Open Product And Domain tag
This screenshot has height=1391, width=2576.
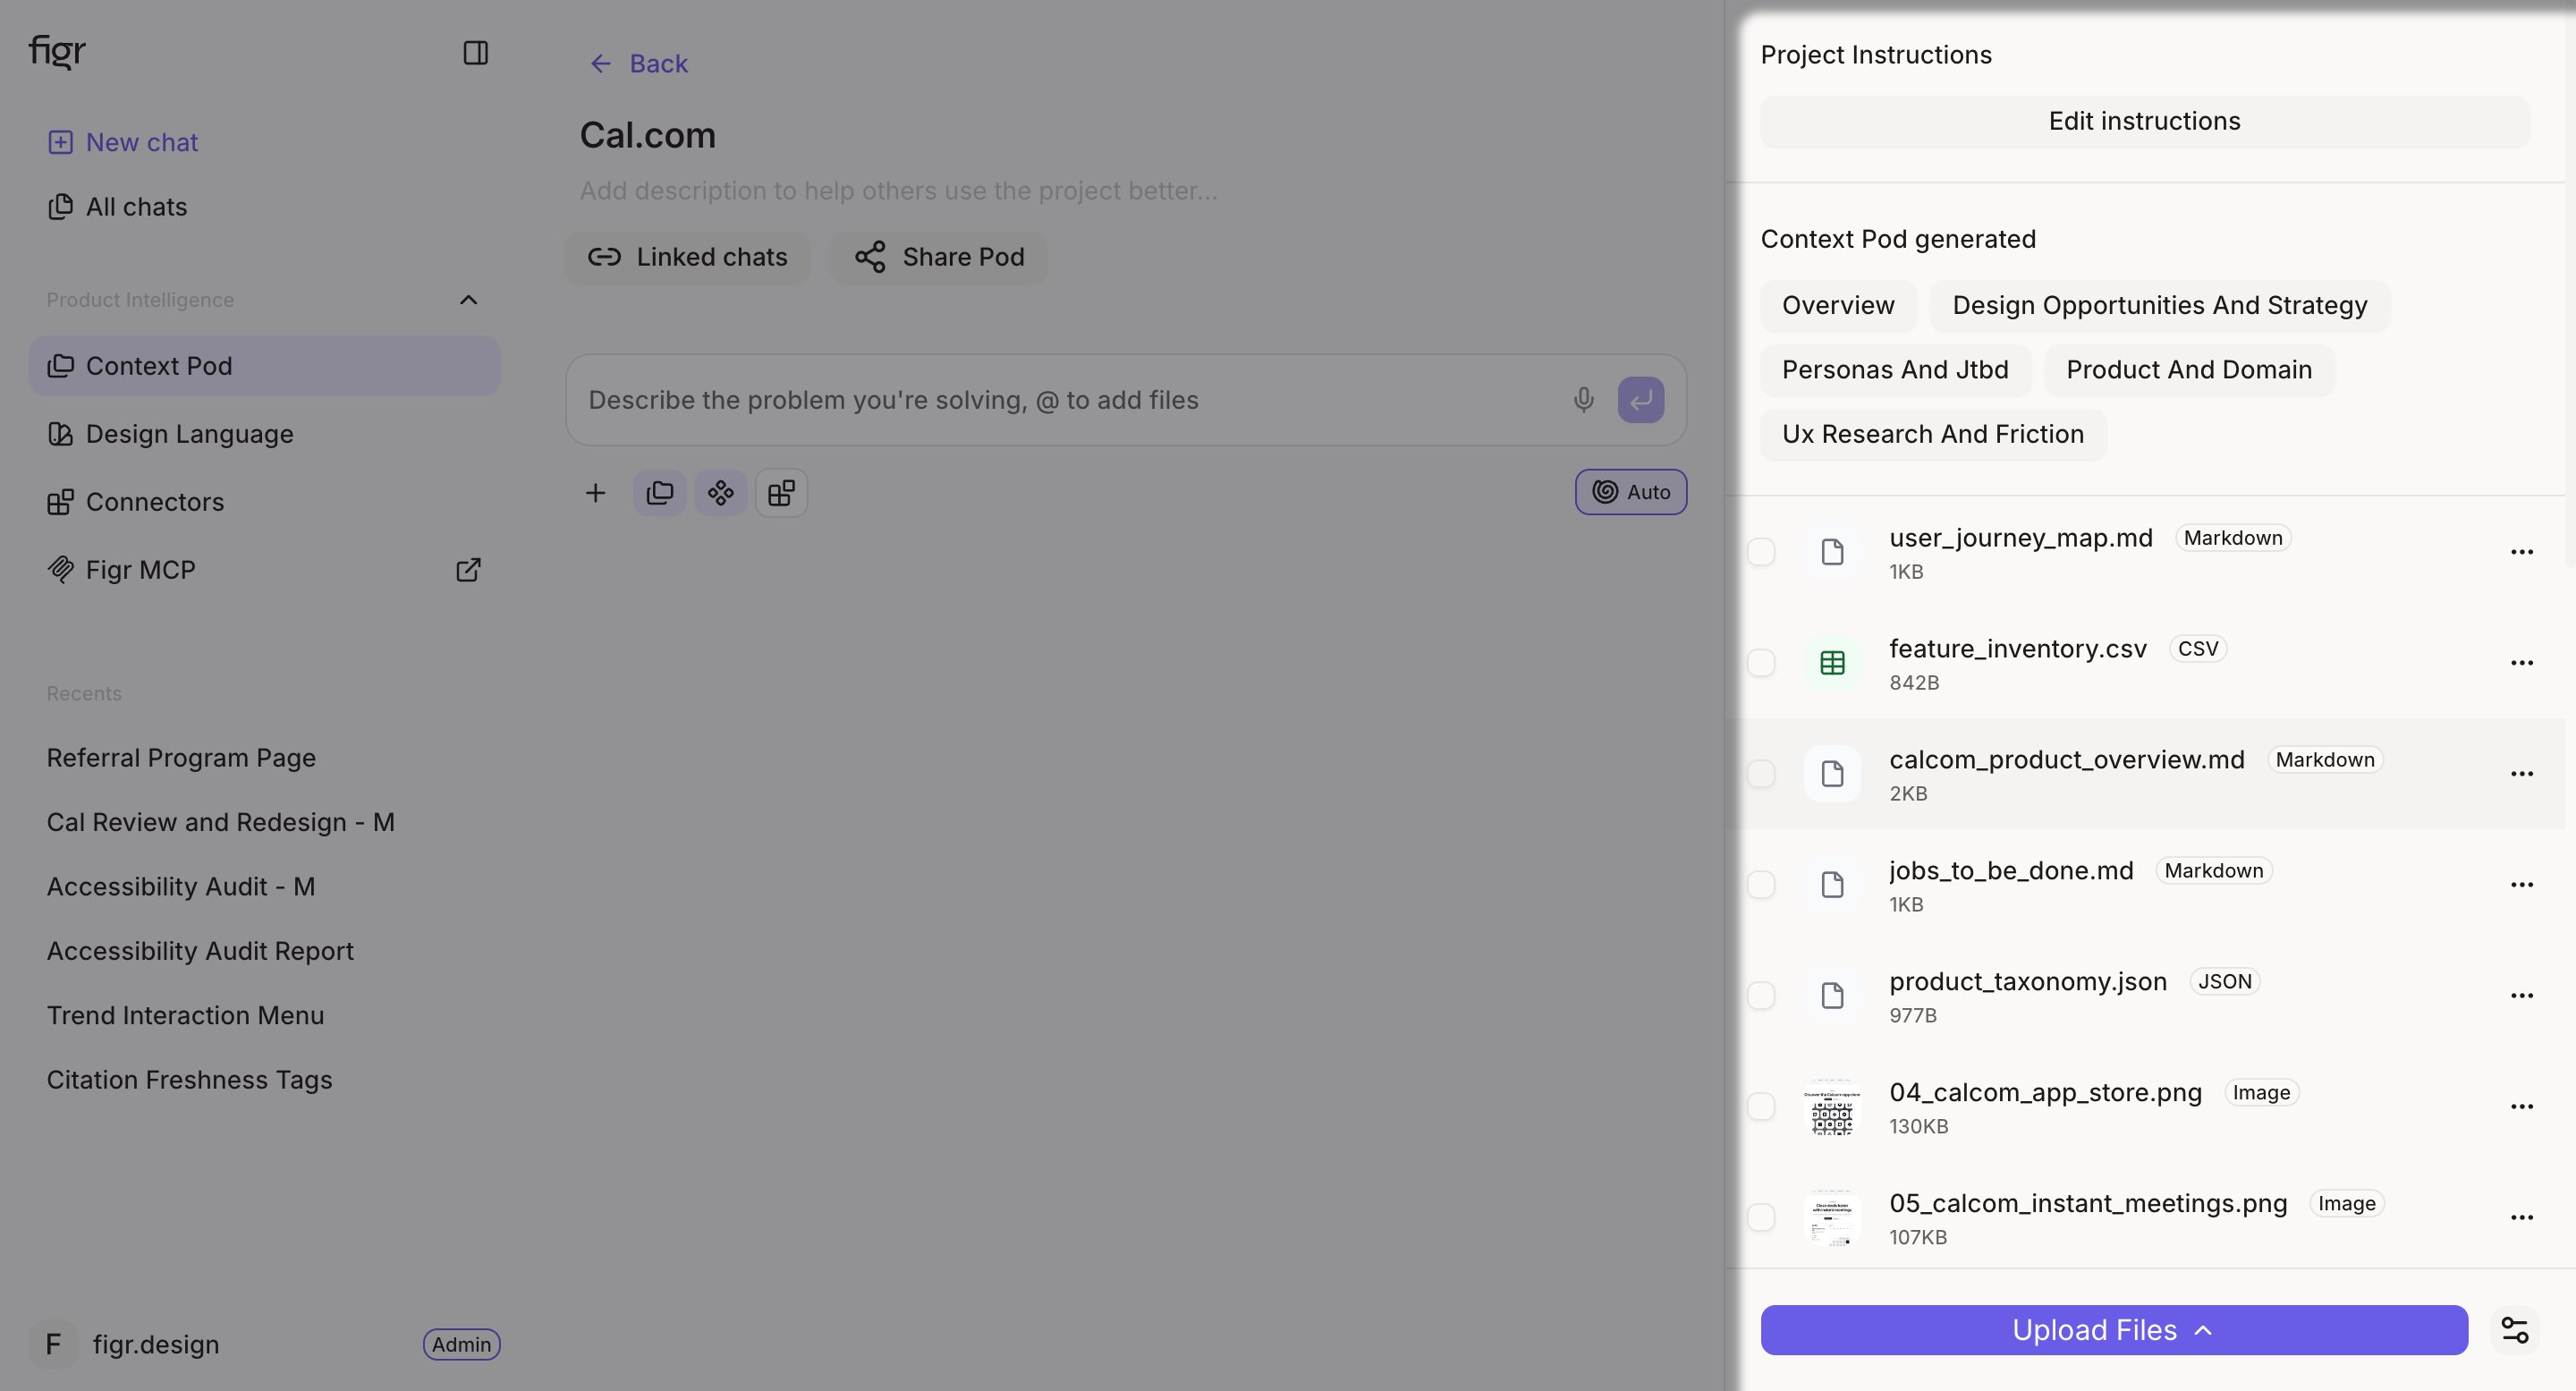tap(2189, 370)
